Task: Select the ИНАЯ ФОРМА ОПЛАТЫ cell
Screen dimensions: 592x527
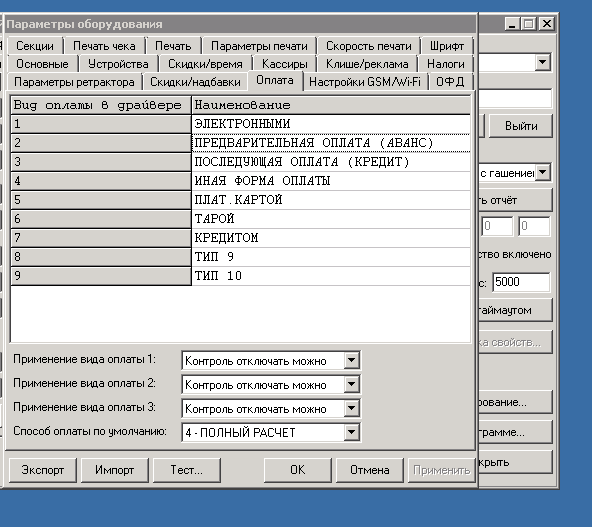Action: (331, 181)
